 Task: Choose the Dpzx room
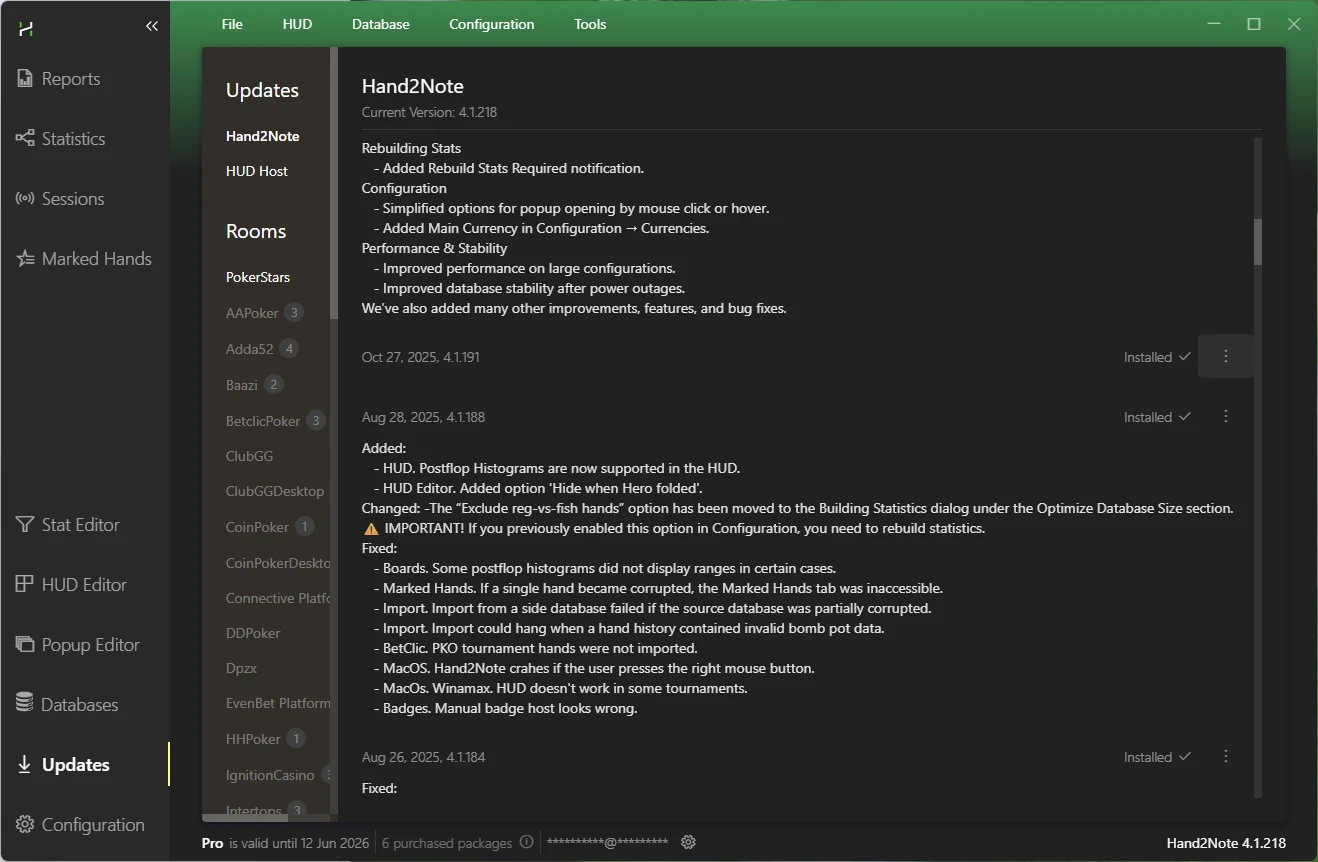point(242,668)
